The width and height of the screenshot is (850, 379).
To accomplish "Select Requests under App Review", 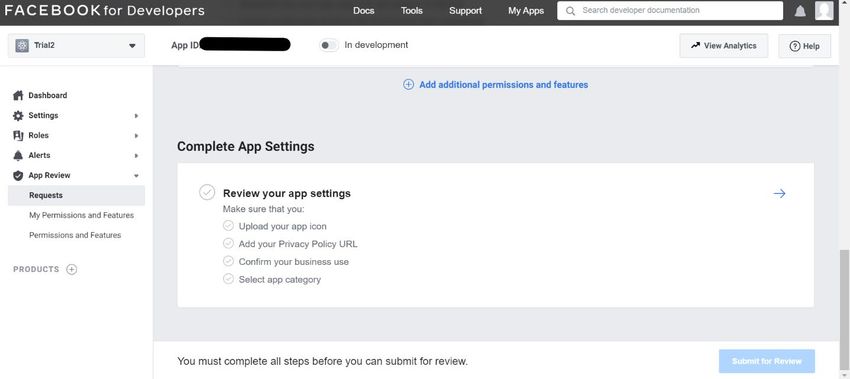I will pos(76,195).
